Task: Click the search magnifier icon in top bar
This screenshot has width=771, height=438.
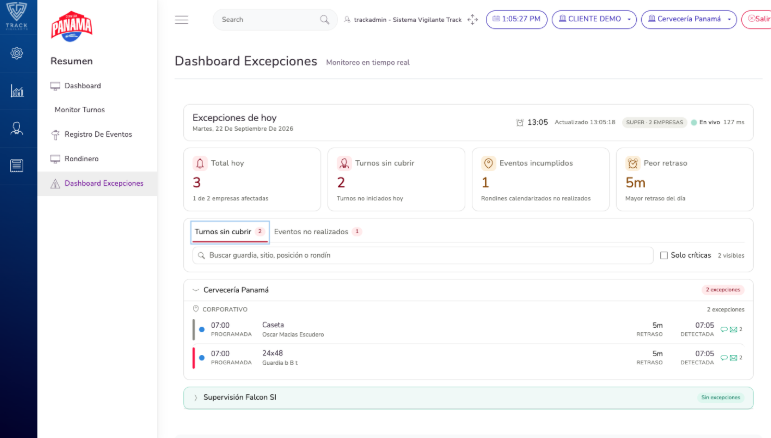Action: [x=325, y=20]
